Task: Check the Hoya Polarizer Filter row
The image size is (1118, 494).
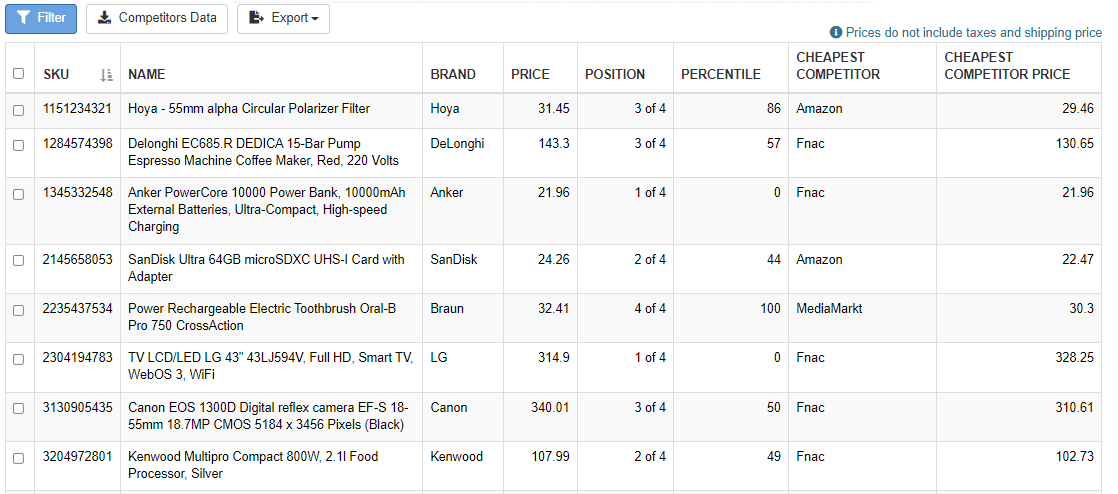Action: click(x=19, y=110)
